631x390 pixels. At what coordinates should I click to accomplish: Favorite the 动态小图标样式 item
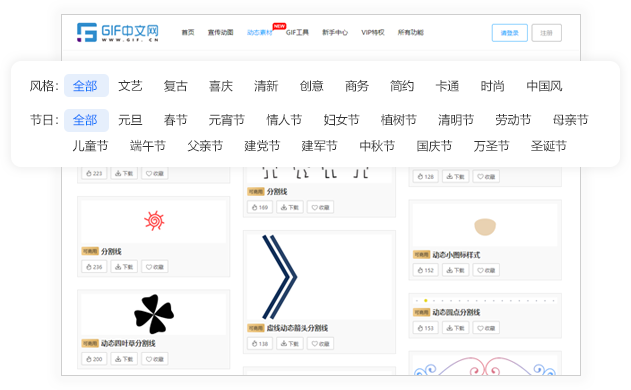486,270
